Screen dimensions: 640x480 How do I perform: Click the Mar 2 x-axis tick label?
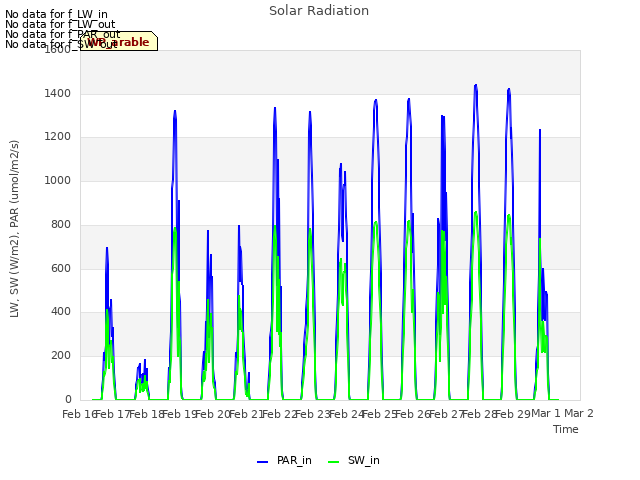click(579, 414)
